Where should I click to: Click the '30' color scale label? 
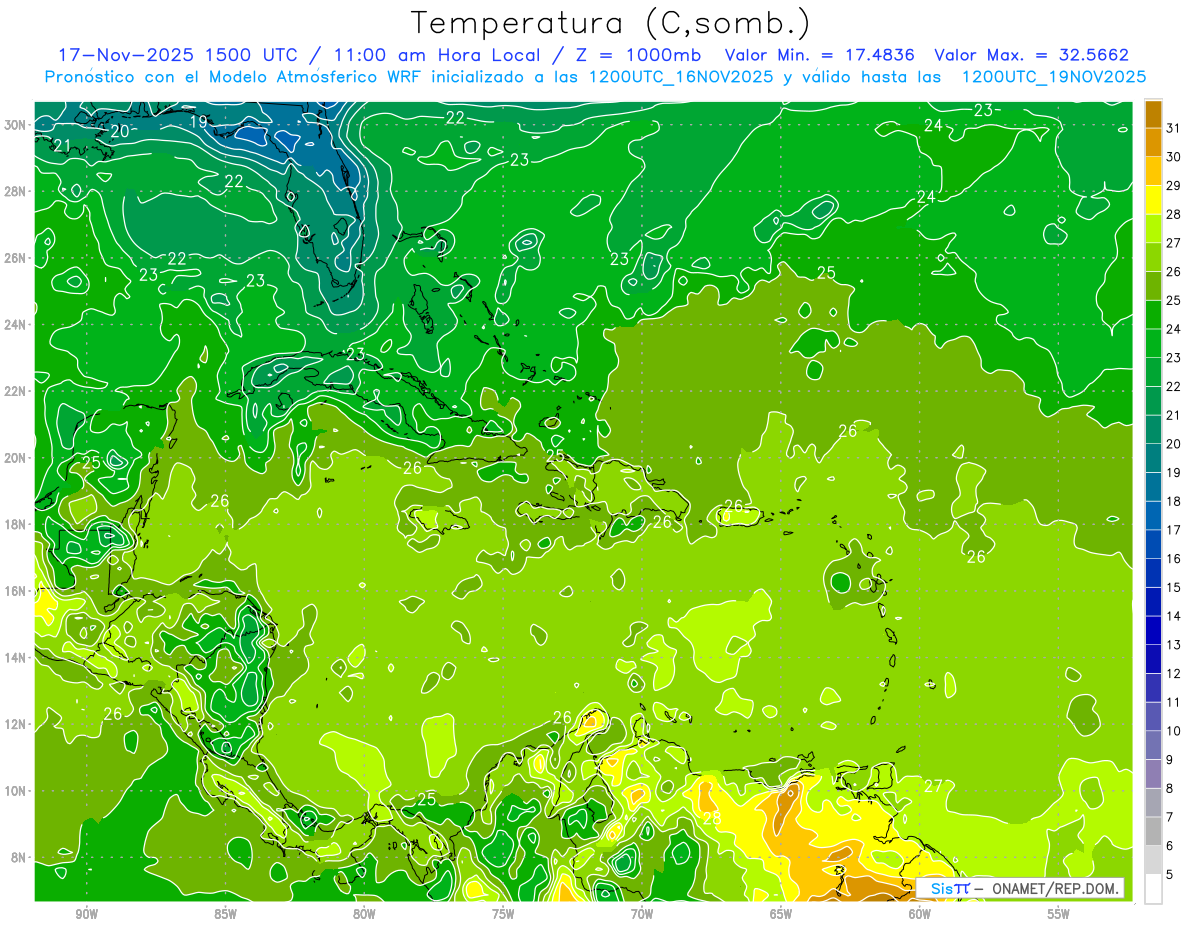click(1174, 157)
